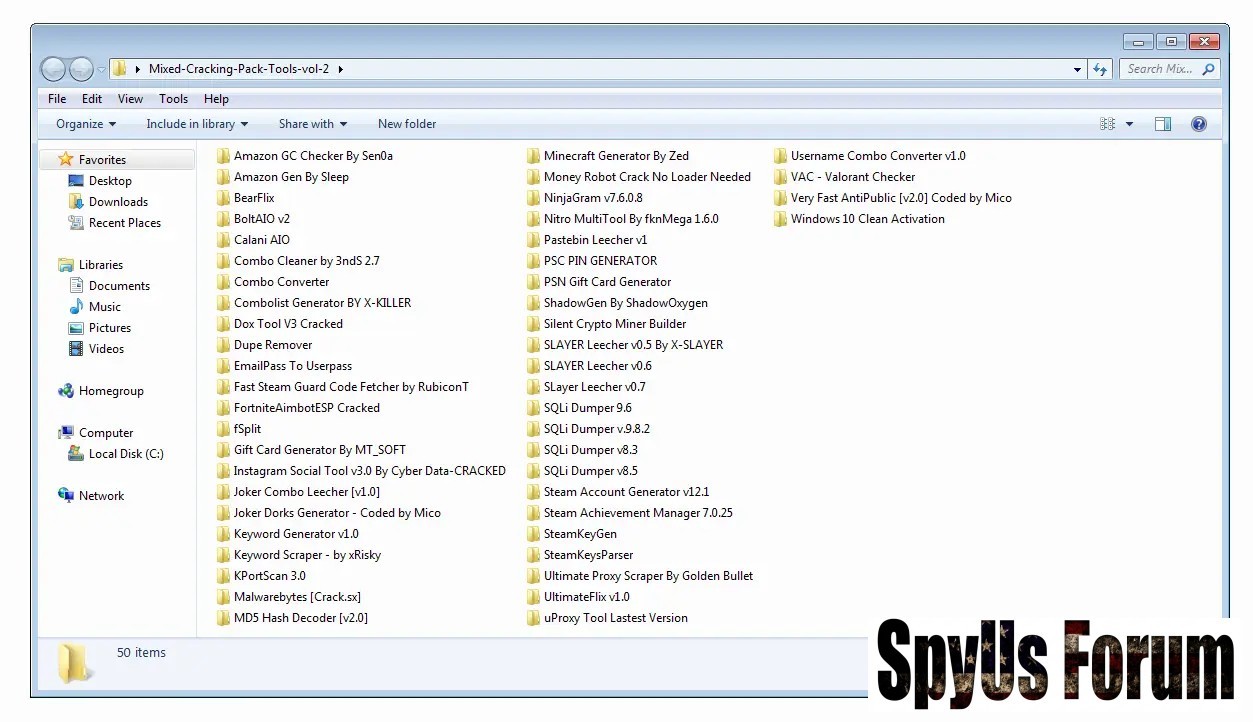This screenshot has height=722, width=1253.
Task: Click the New folder button
Action: pos(406,124)
